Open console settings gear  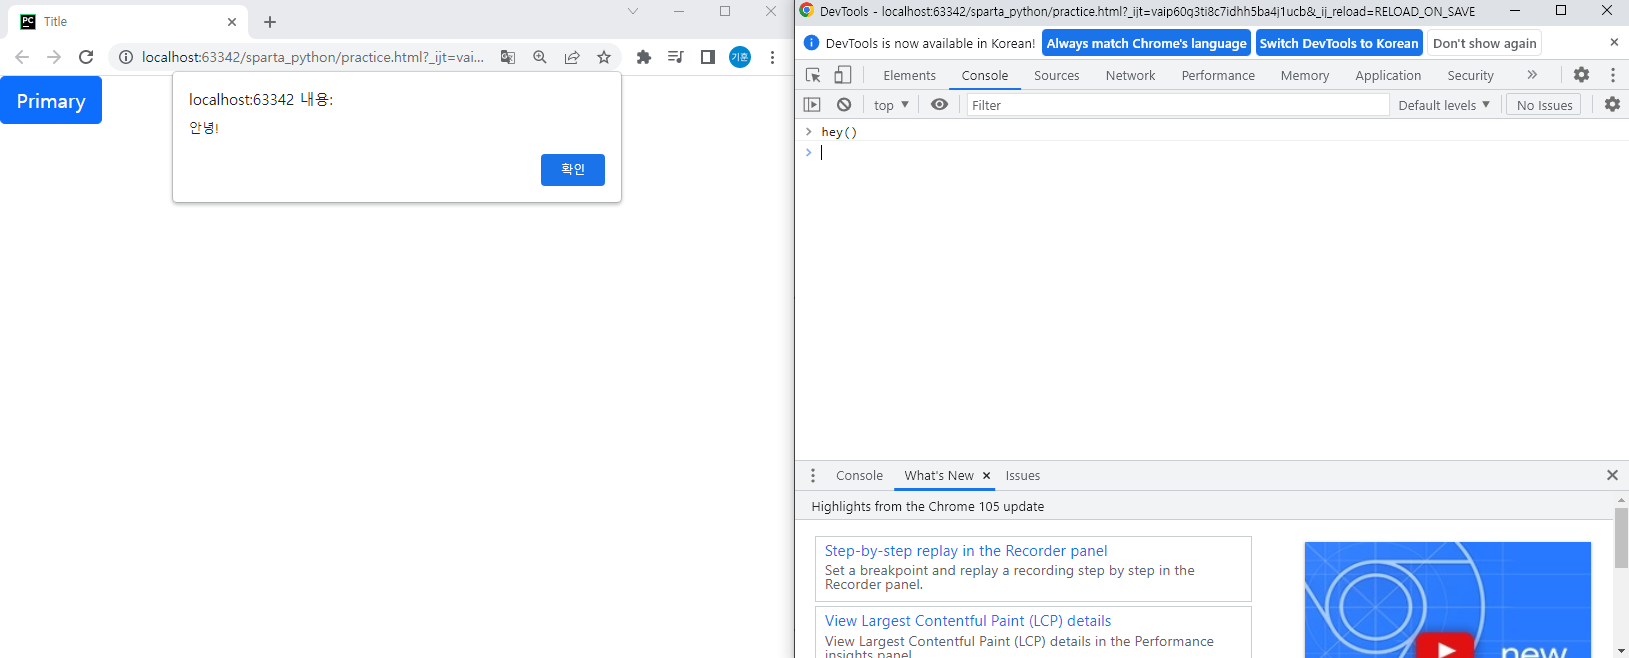click(x=1612, y=104)
